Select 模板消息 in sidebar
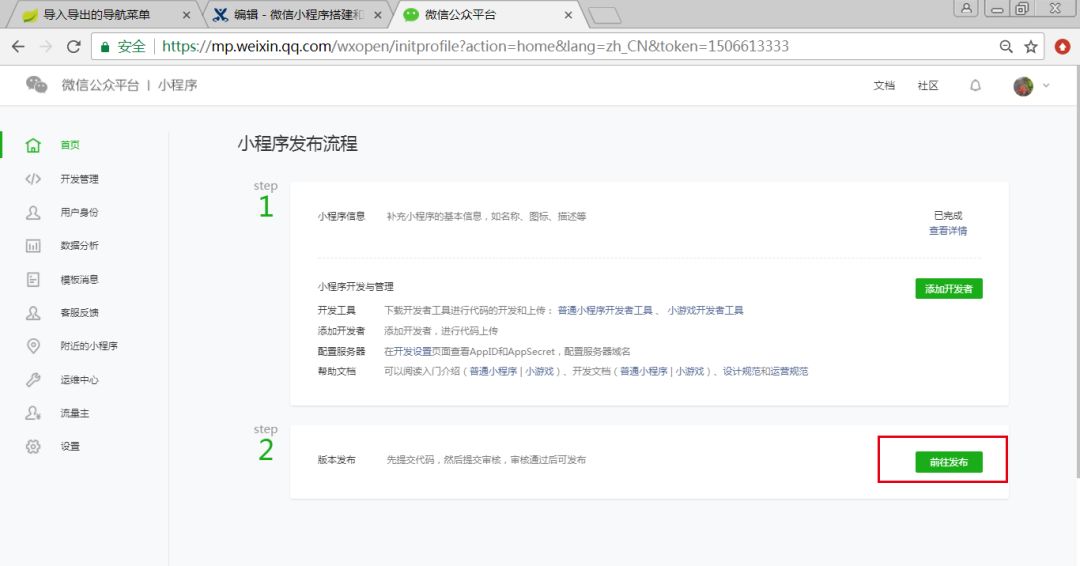This screenshot has height=566, width=1080. tap(79, 280)
